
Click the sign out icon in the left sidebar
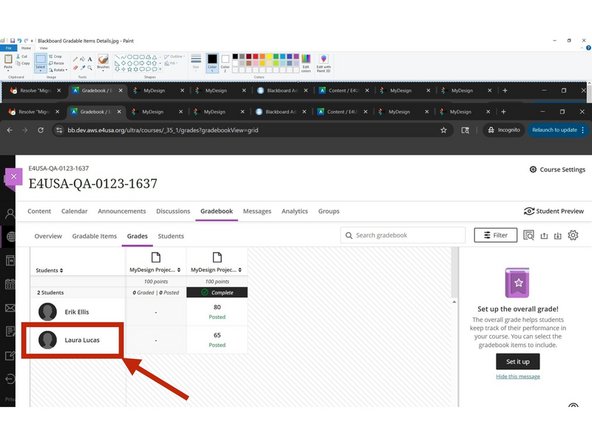click(x=10, y=379)
